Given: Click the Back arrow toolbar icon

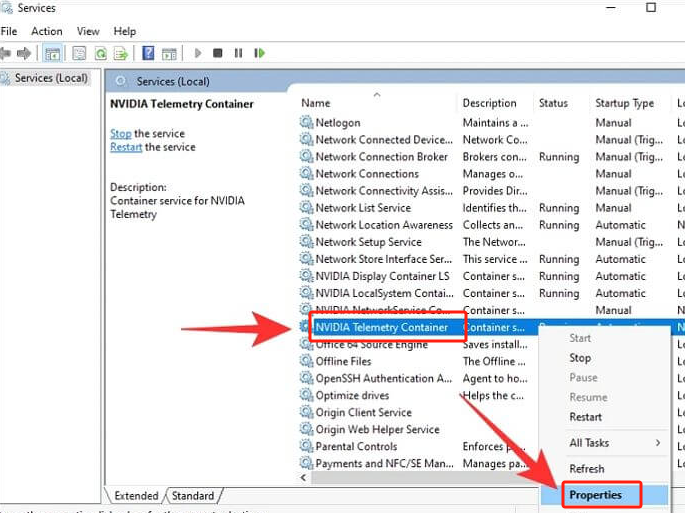Looking at the screenshot, I should tap(5, 53).
